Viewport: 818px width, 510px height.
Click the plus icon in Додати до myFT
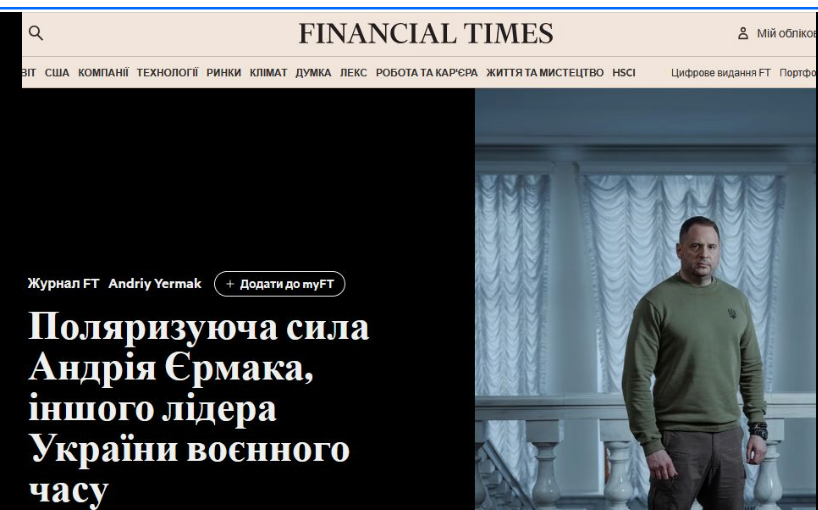(230, 284)
